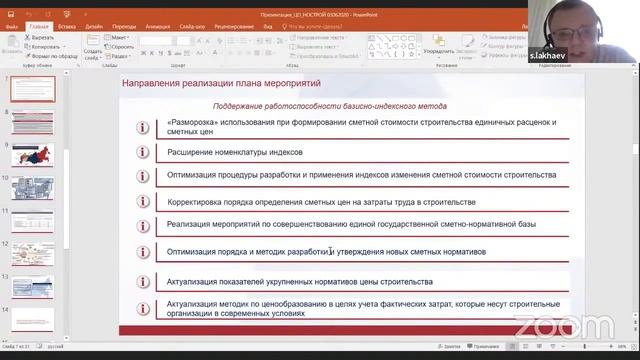Click the font color A icon

click(x=215, y=53)
